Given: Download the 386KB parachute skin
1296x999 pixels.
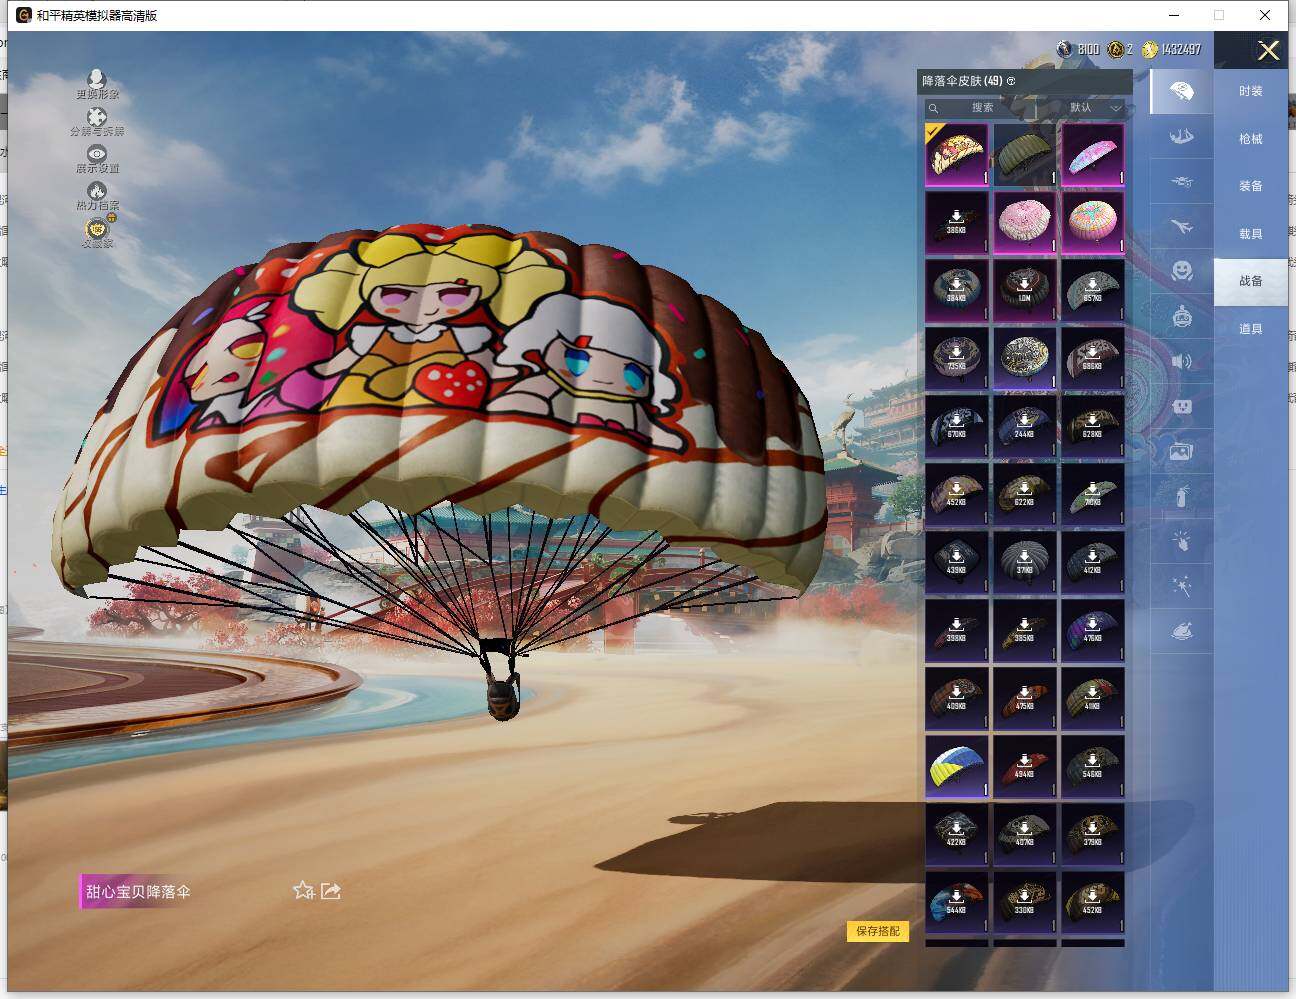Looking at the screenshot, I should point(957,222).
